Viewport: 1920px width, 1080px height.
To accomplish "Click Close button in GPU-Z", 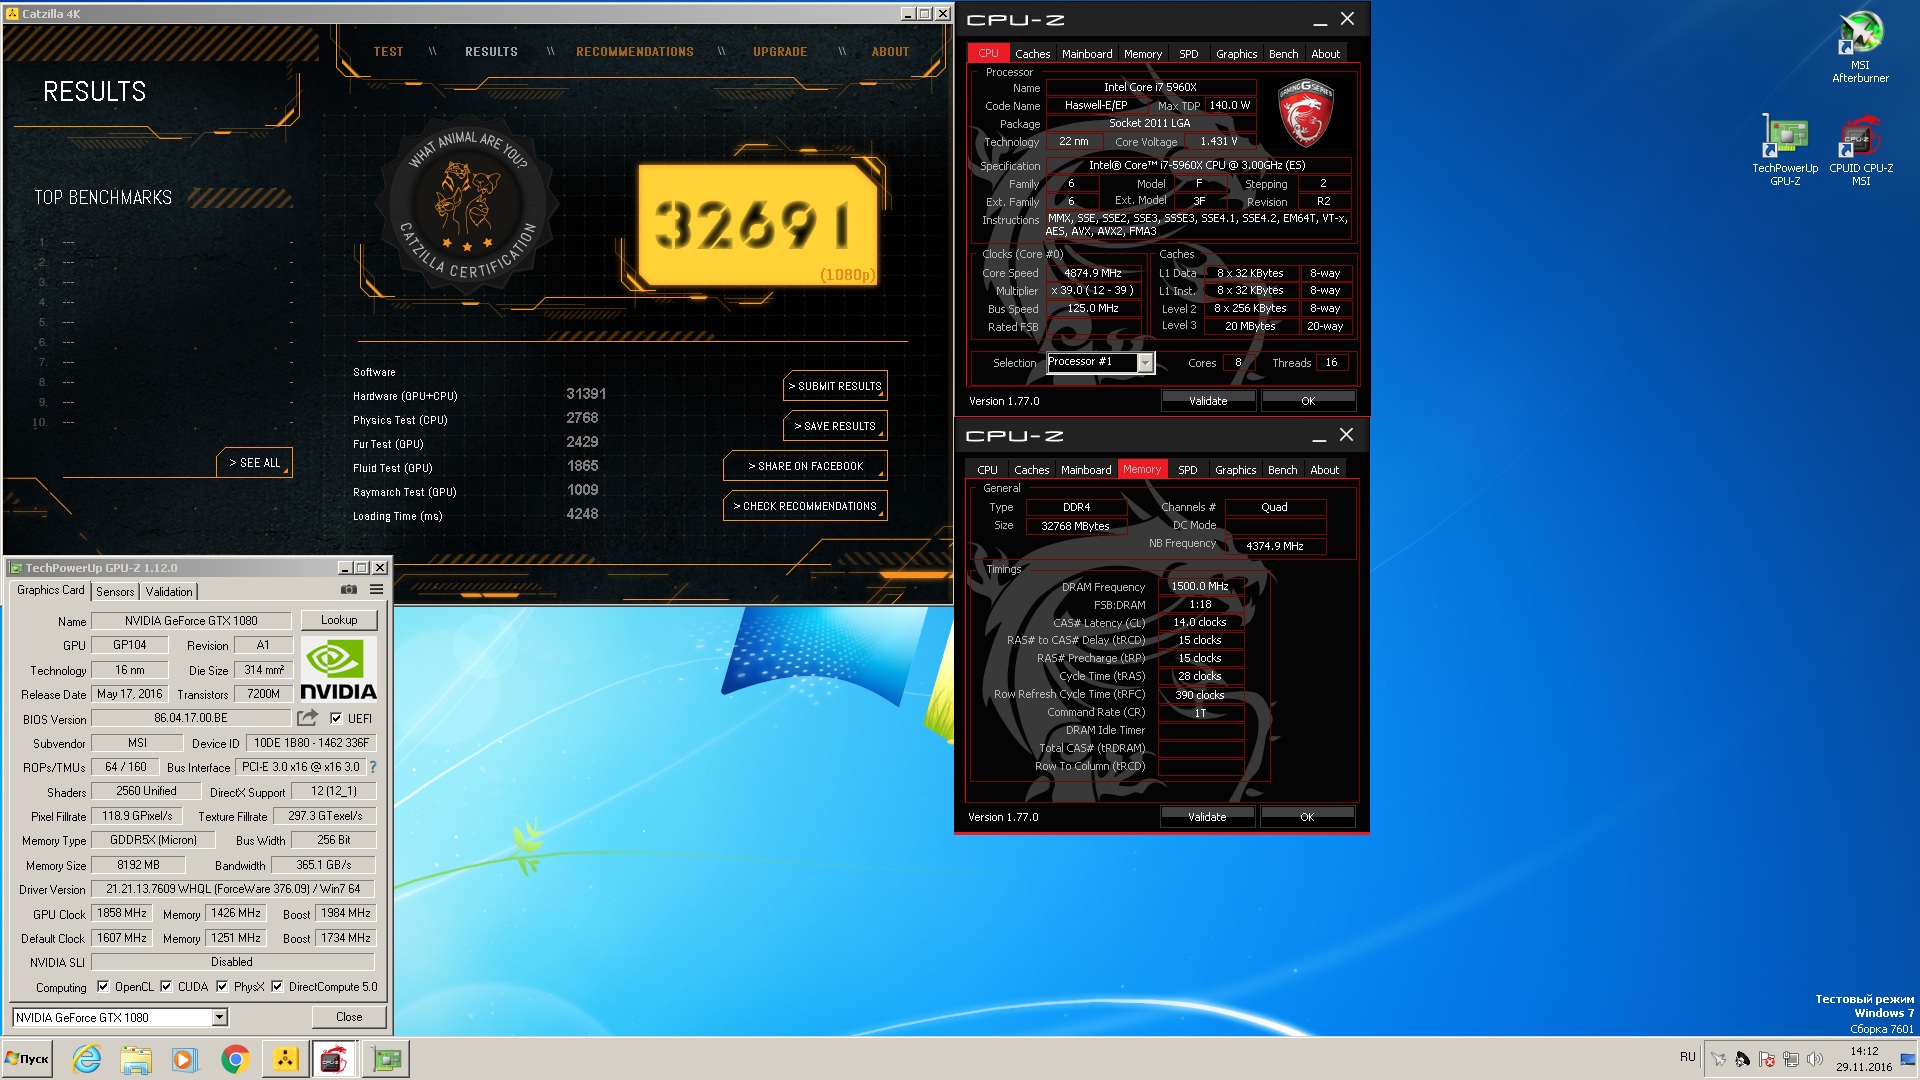I will [349, 1017].
